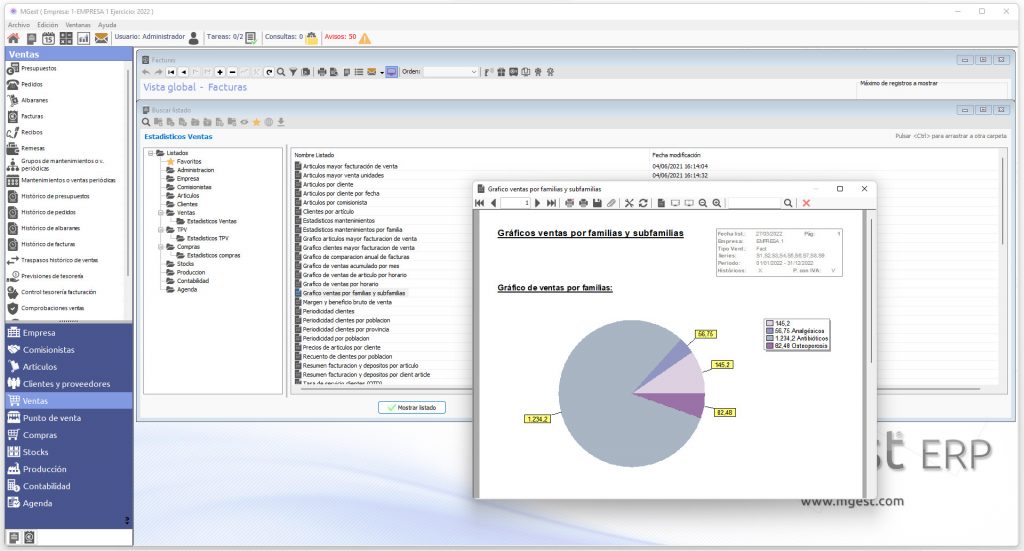
Task: Open the Tareas checklist icon
Action: coord(251,38)
